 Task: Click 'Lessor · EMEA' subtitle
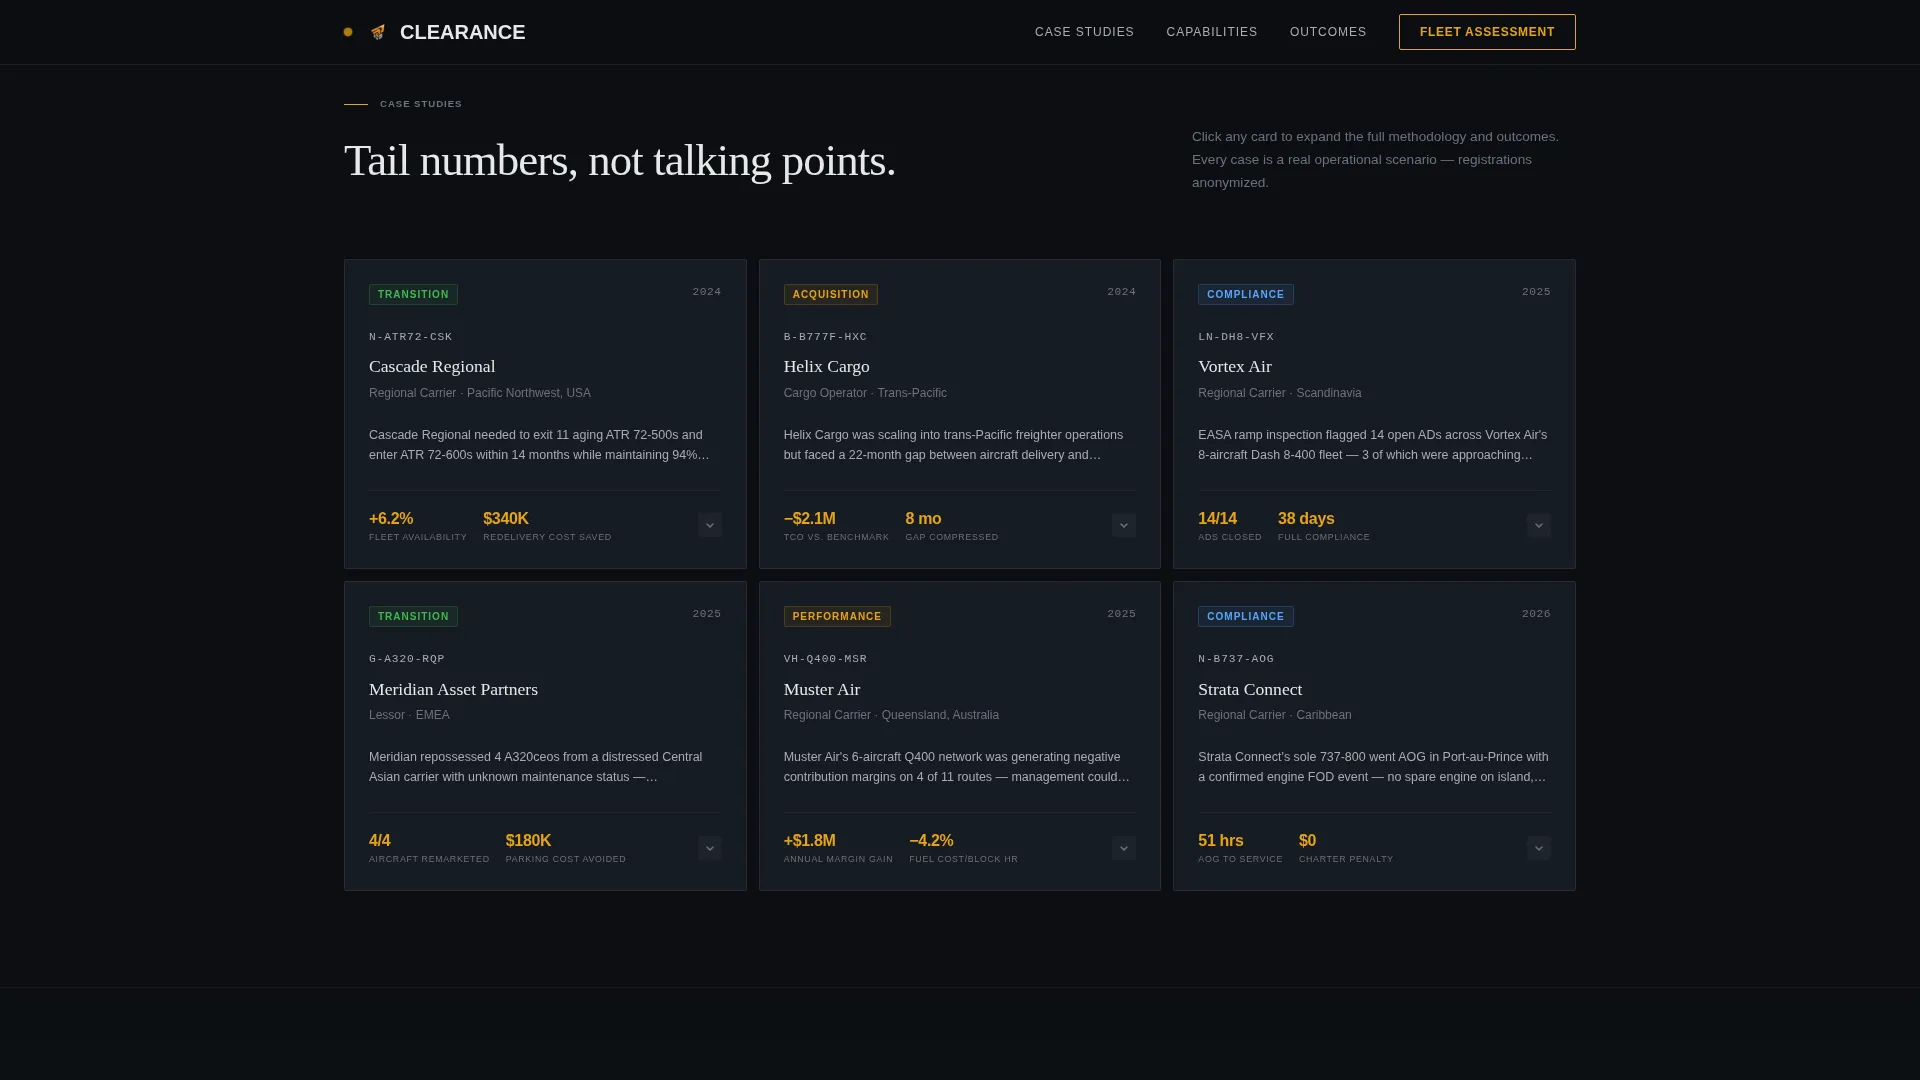coord(409,715)
